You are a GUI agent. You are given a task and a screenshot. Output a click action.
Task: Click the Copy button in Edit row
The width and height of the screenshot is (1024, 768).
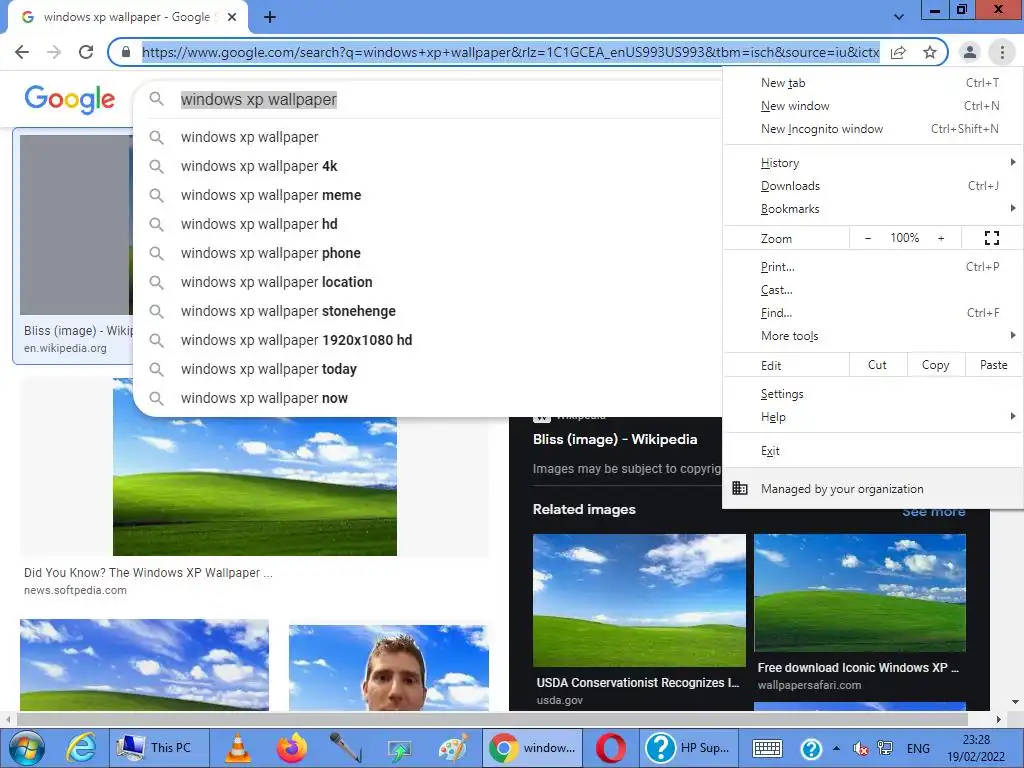(x=936, y=365)
